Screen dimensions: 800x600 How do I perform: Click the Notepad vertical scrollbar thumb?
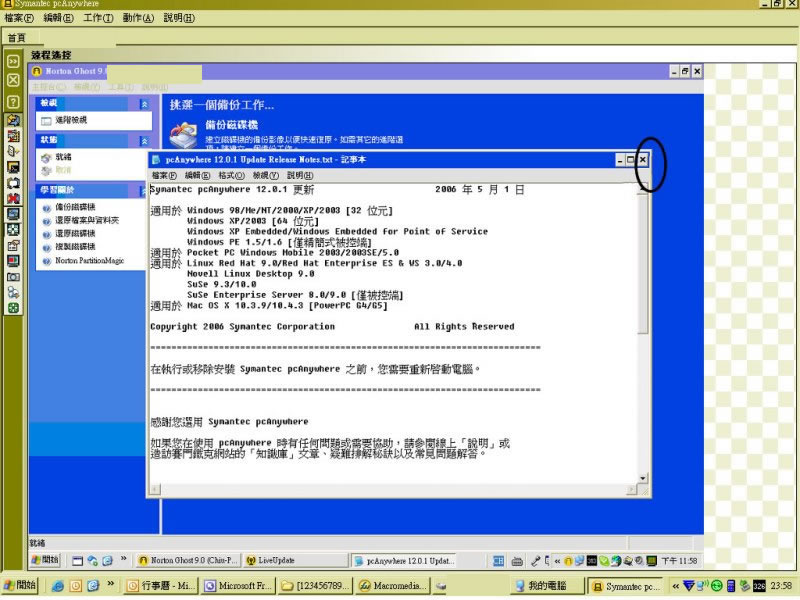coord(643,264)
